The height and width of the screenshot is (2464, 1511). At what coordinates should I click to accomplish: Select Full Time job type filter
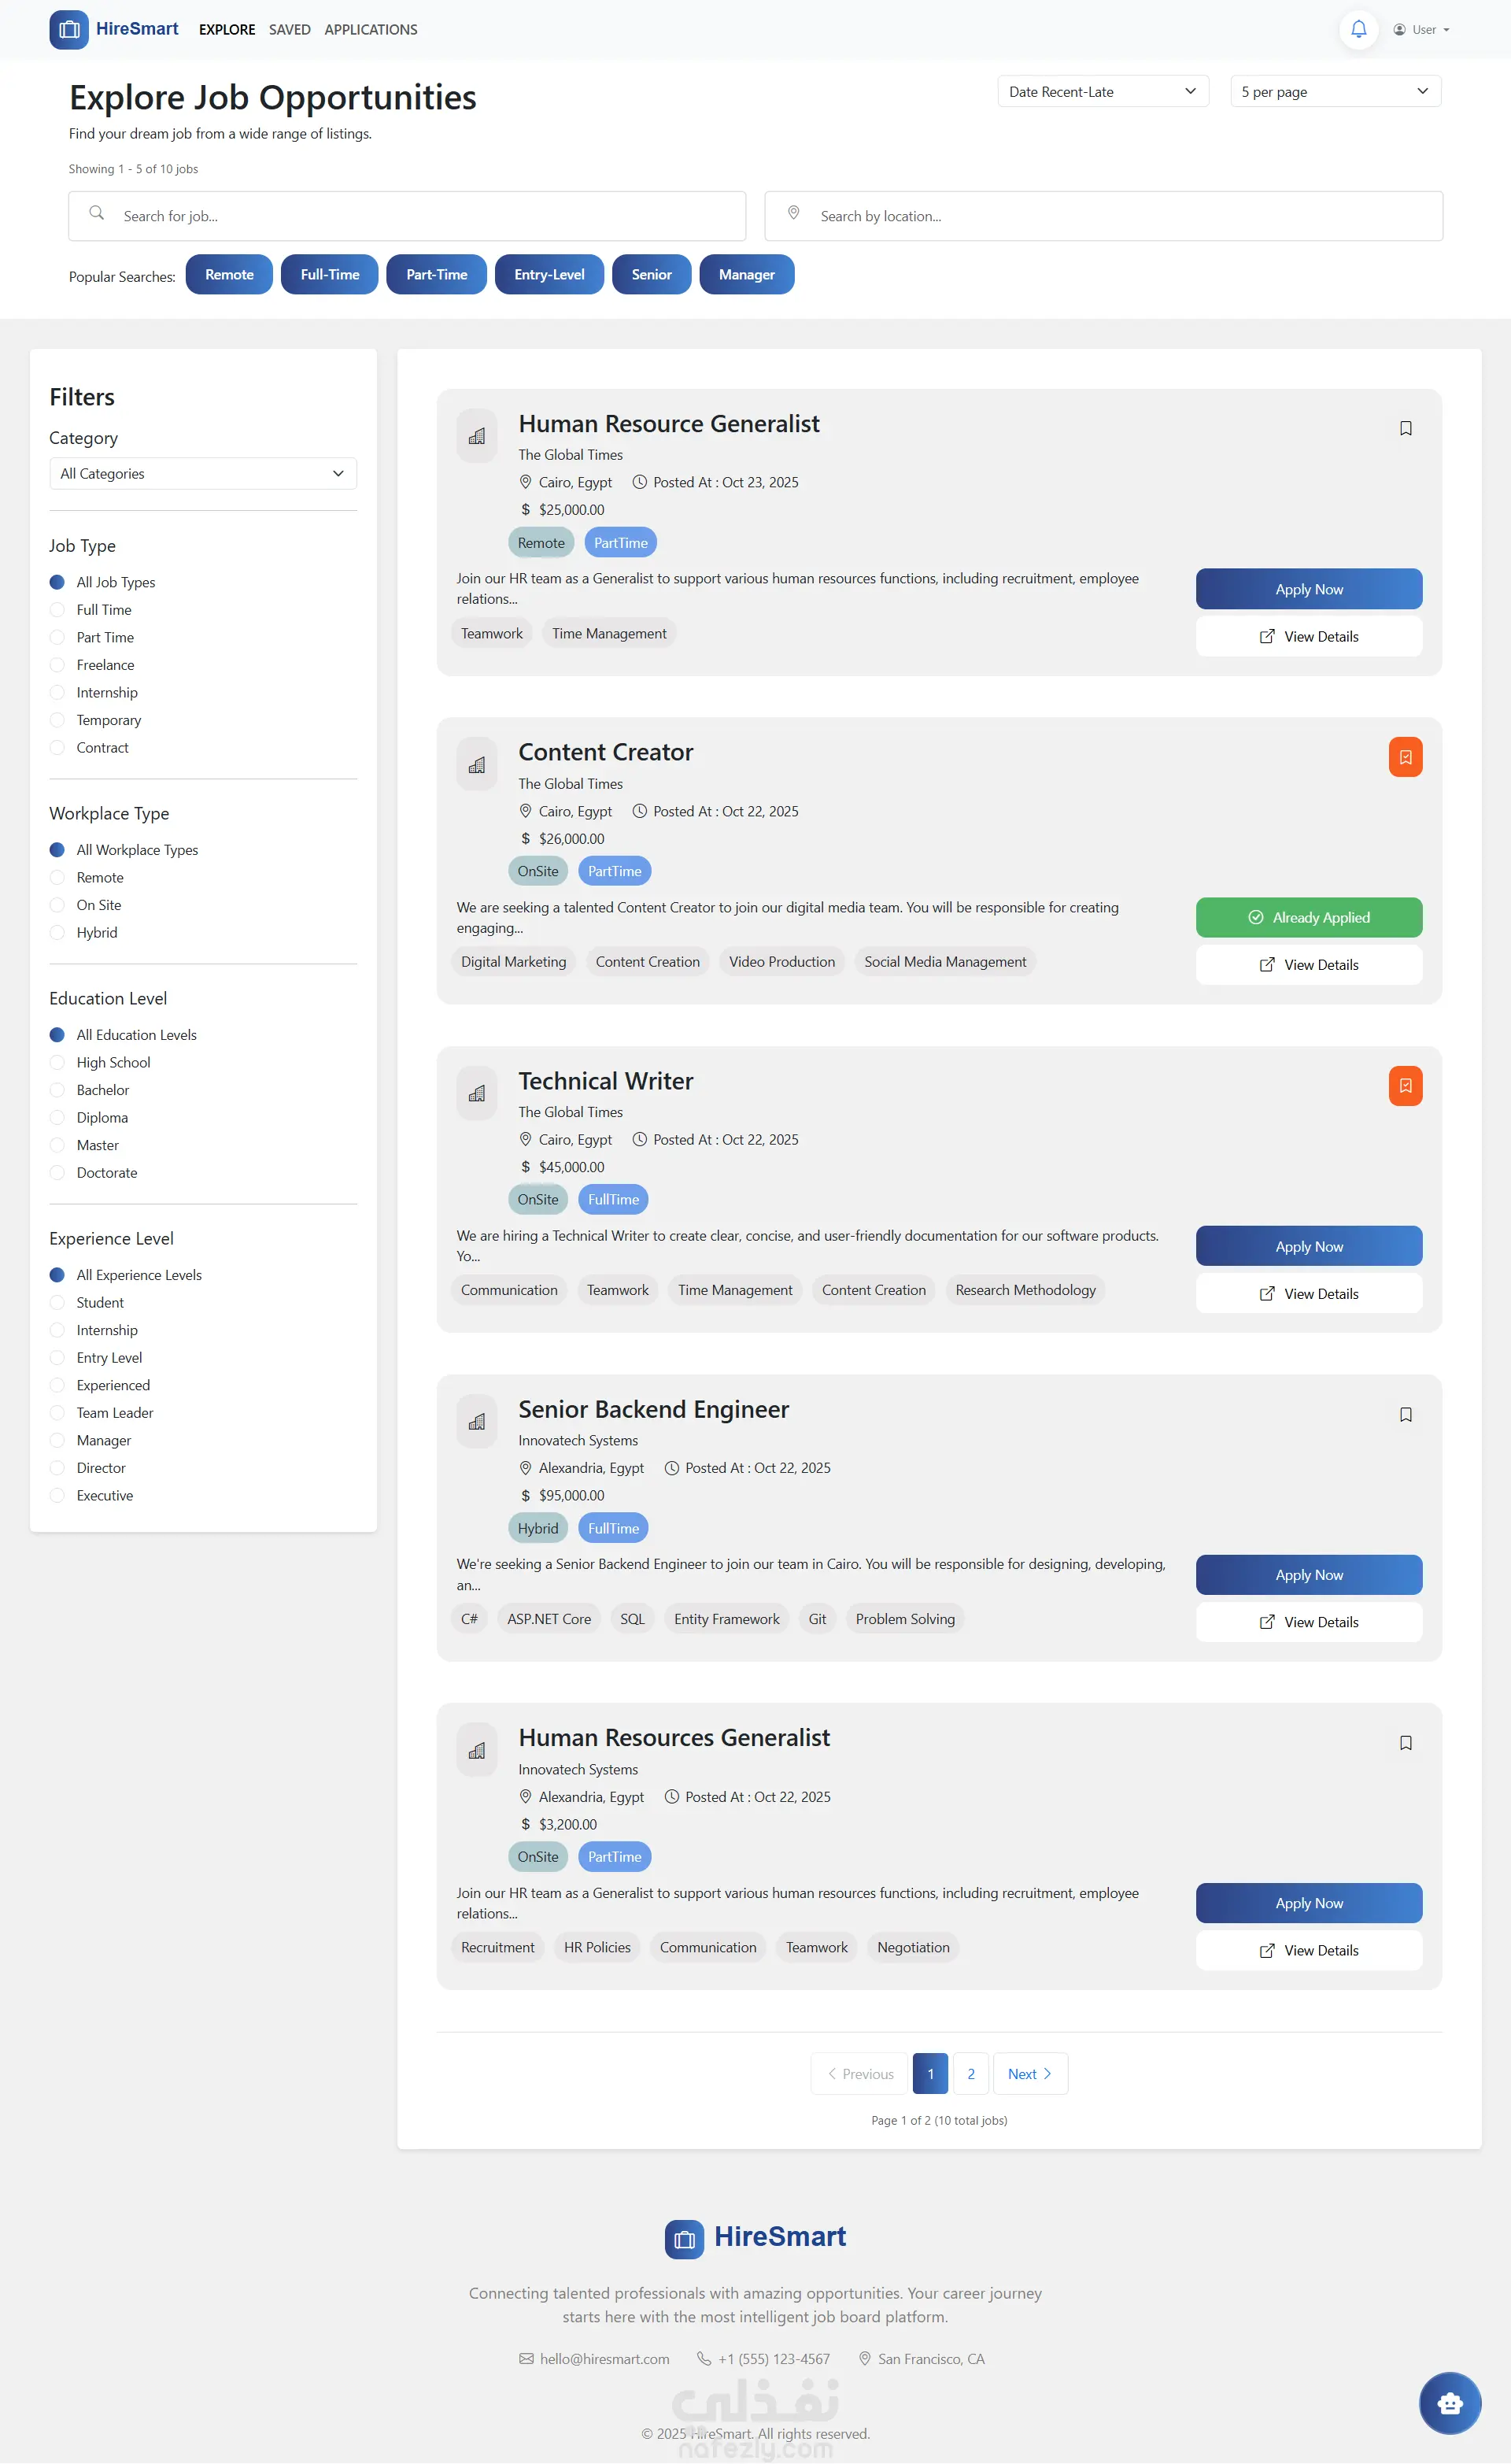coord(58,610)
